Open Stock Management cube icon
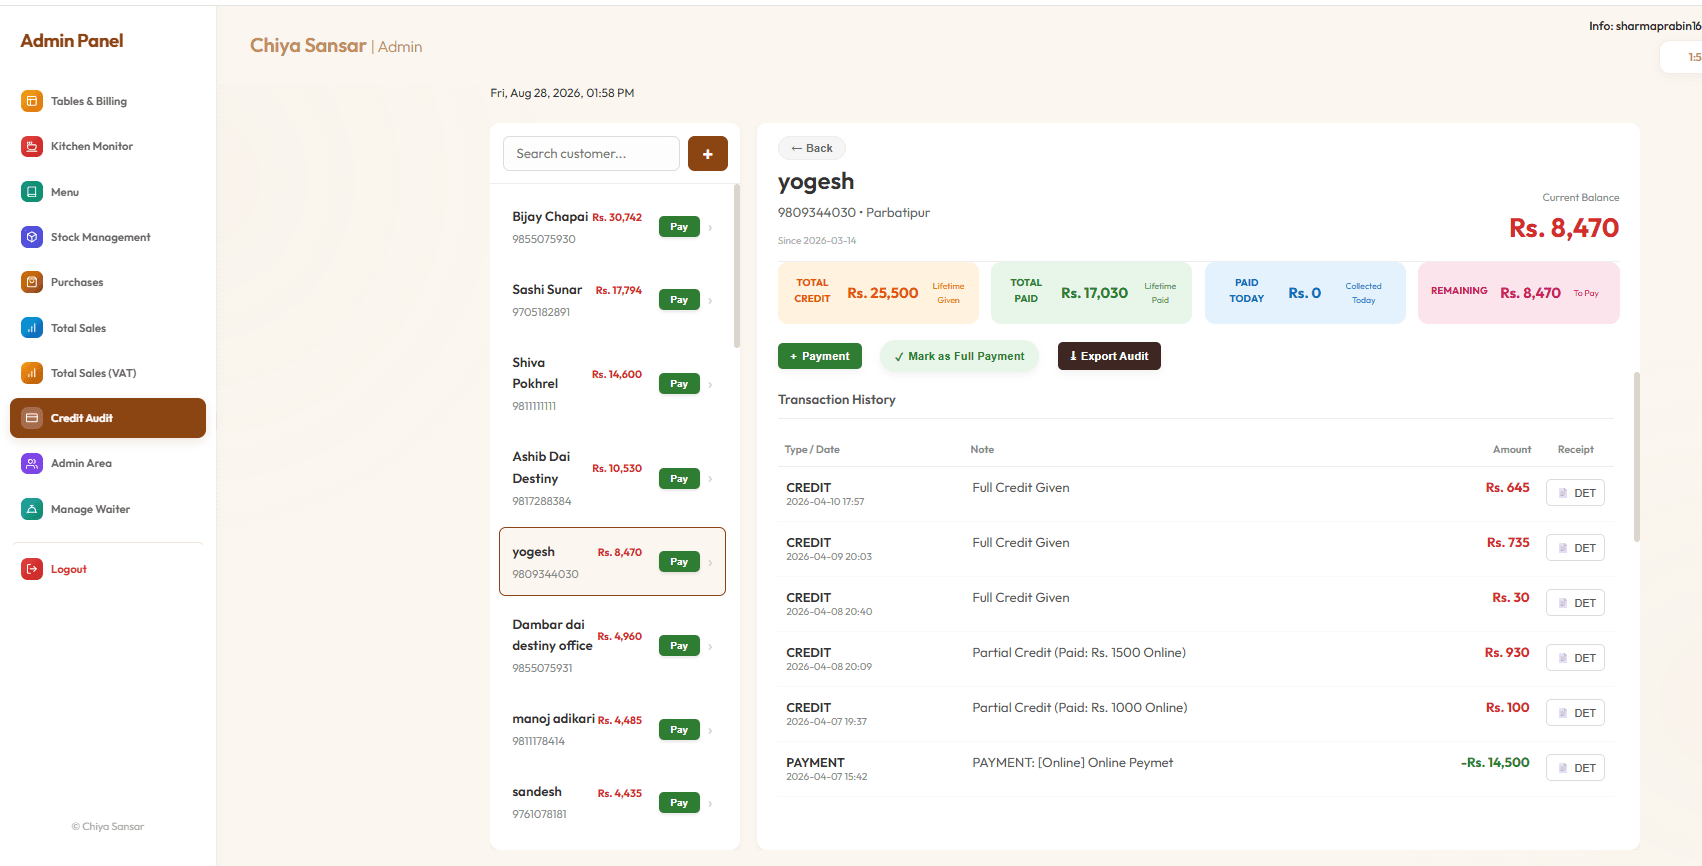Viewport: 1702px width, 866px height. tap(32, 237)
